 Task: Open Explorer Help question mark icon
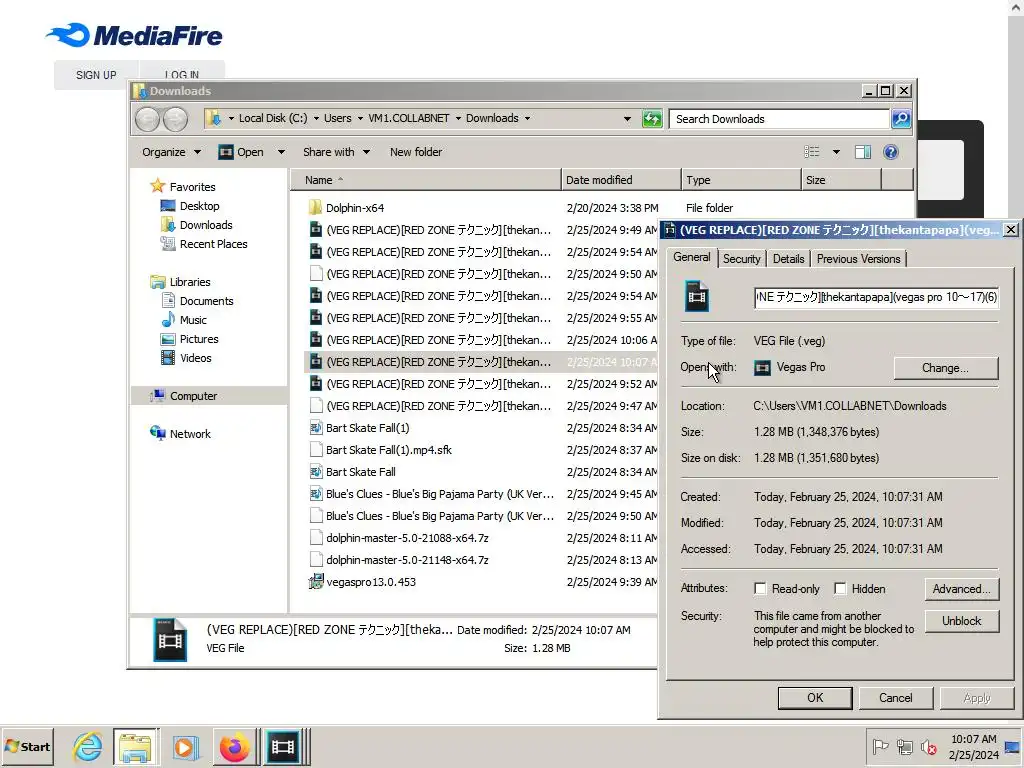click(891, 152)
